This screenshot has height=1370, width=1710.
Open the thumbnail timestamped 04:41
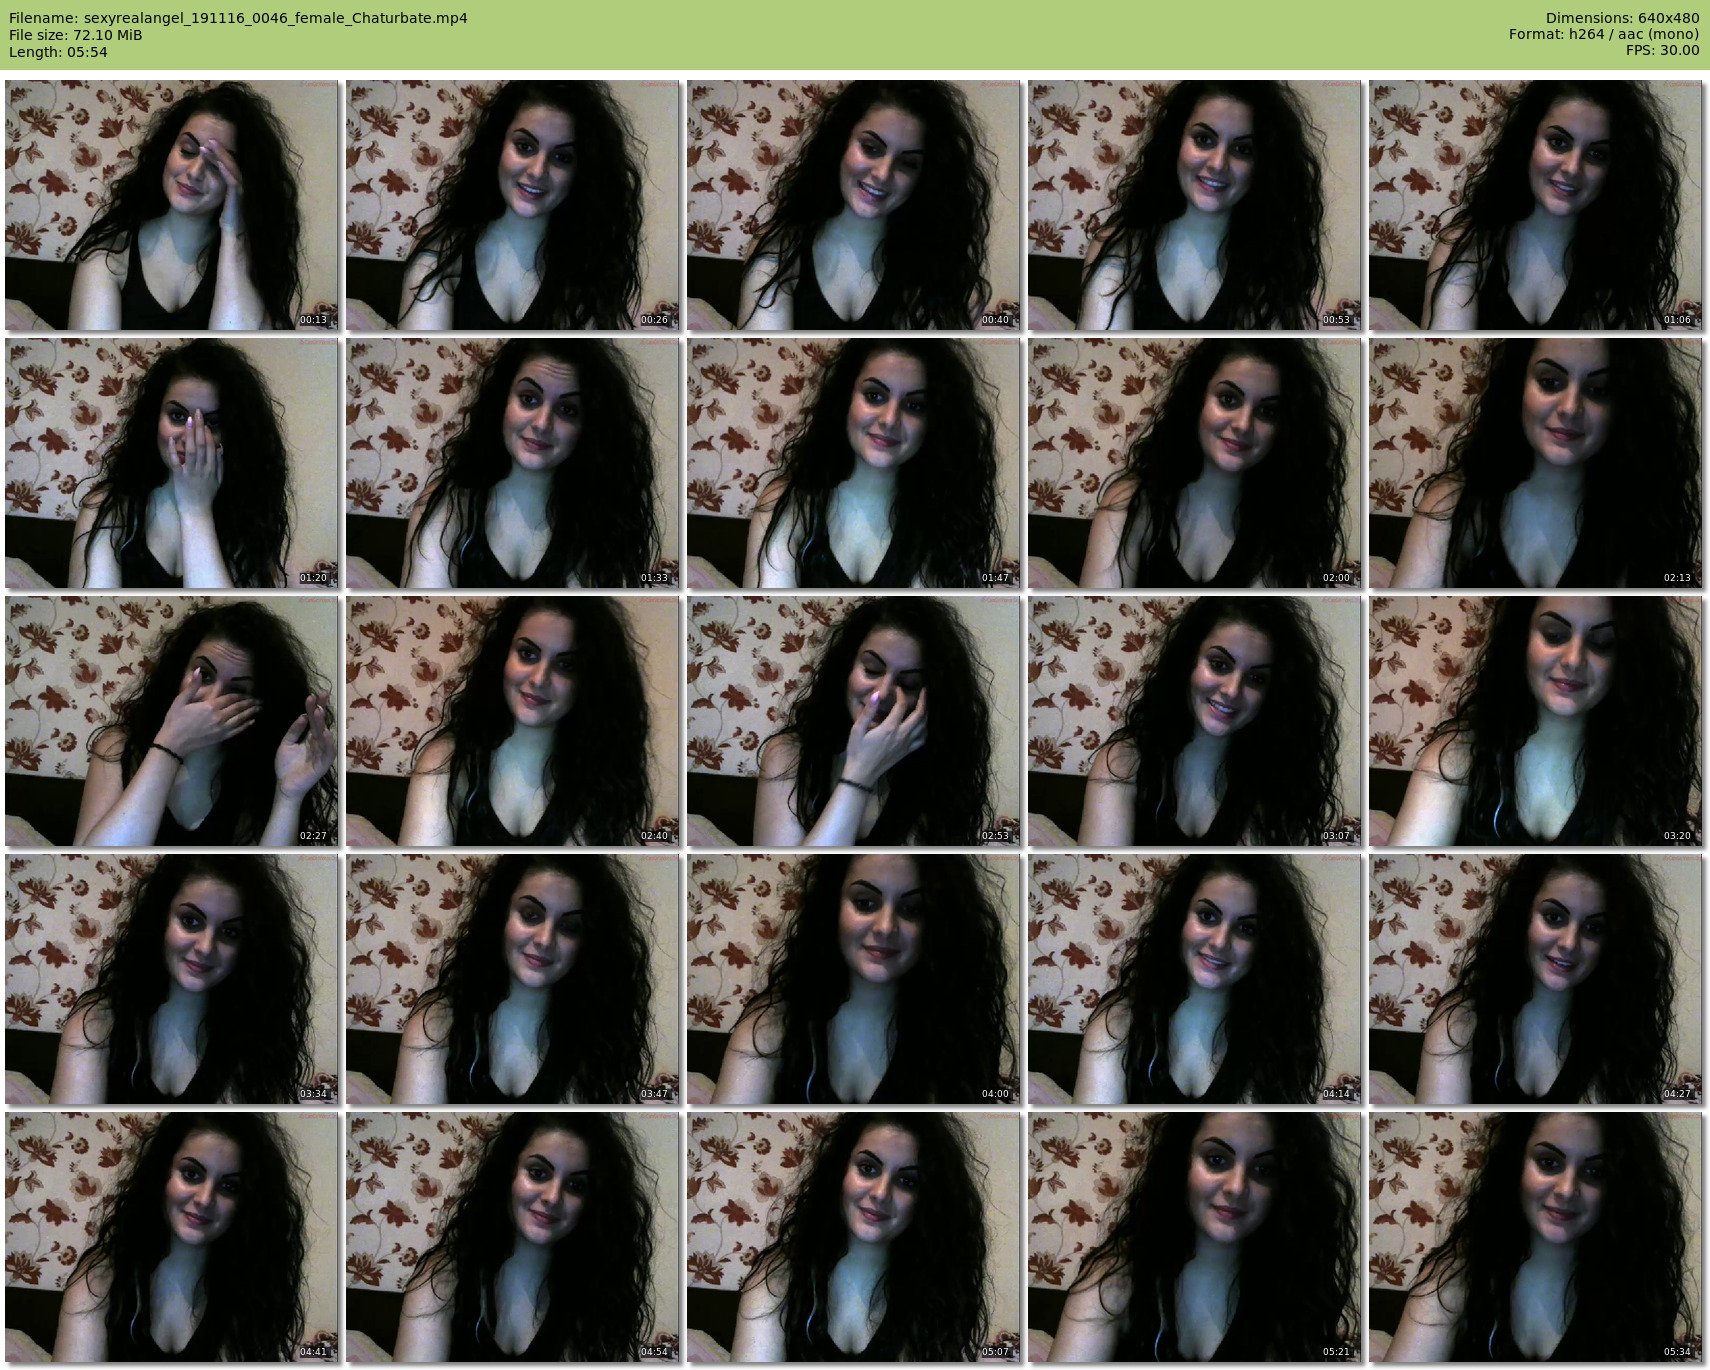coord(171,1237)
